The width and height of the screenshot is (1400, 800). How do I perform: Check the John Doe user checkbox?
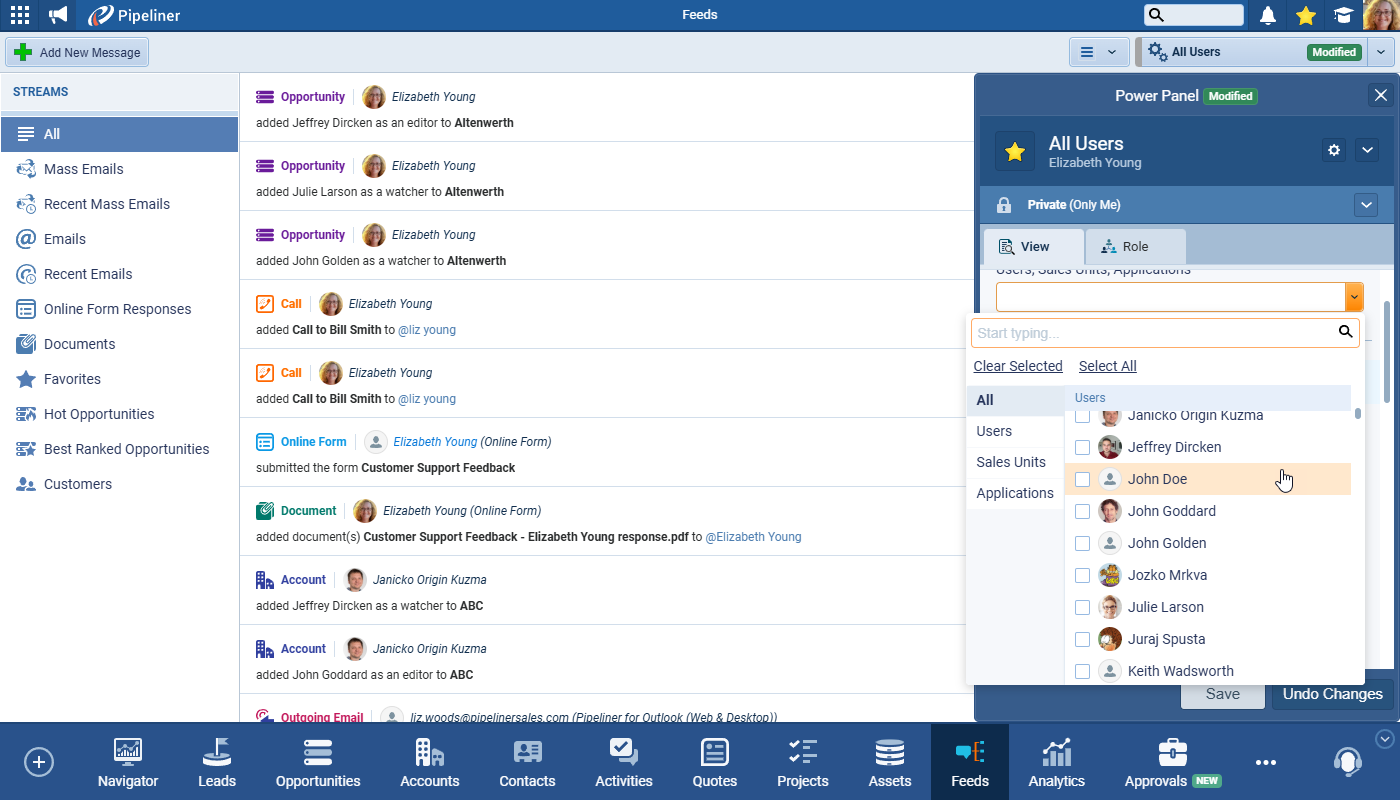point(1082,479)
